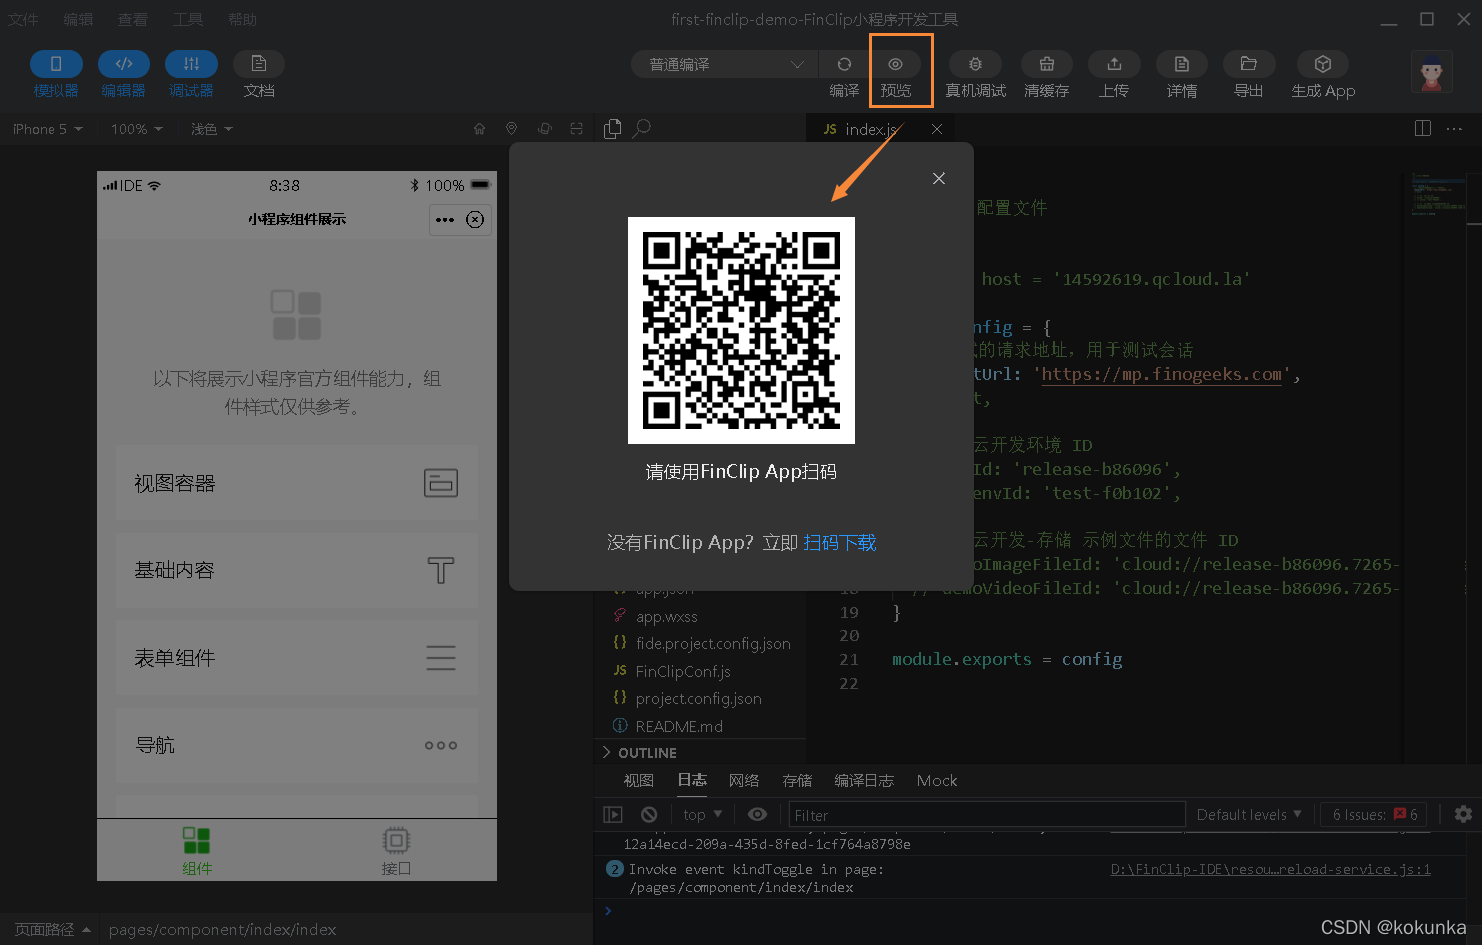This screenshot has height=945, width=1482.
Task: Open the 普通编译 compile mode dropdown
Action: (x=723, y=63)
